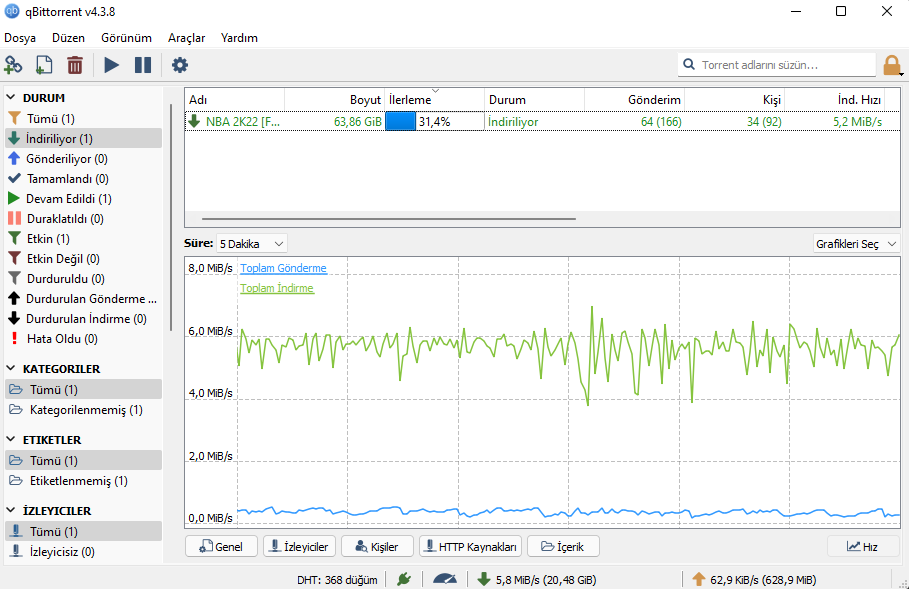The height and width of the screenshot is (589, 909).
Task: Collapse the KATEGORİLER section
Action: (x=10, y=368)
